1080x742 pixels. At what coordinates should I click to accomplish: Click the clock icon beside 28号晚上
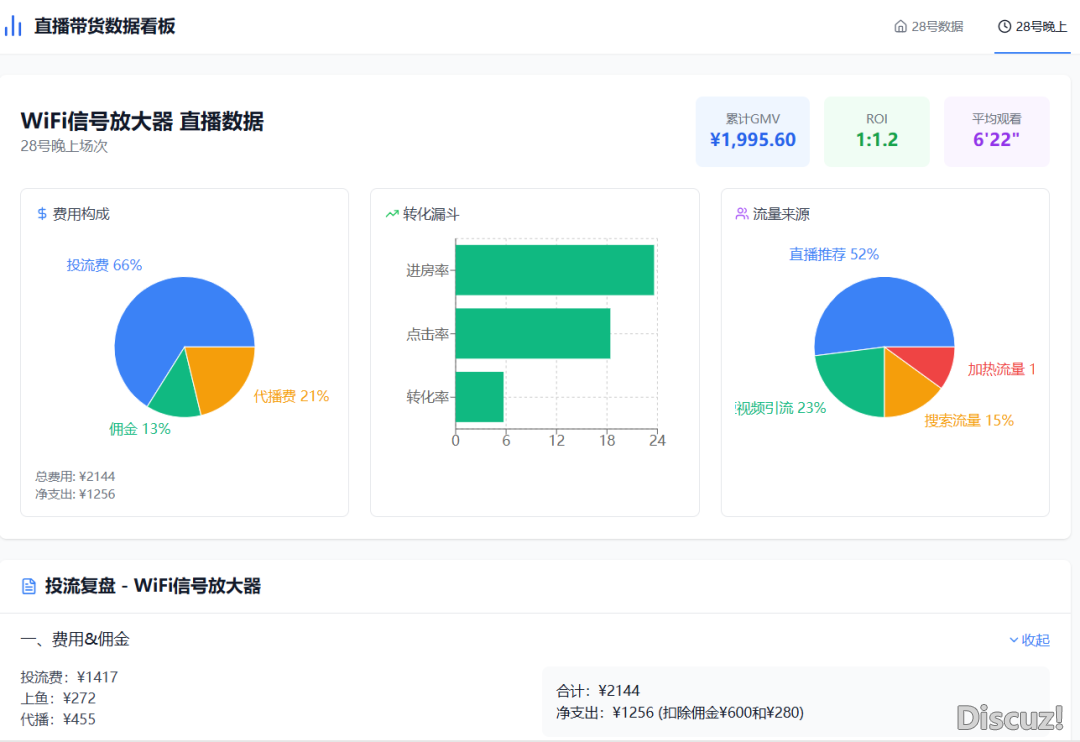[x=1004, y=27]
